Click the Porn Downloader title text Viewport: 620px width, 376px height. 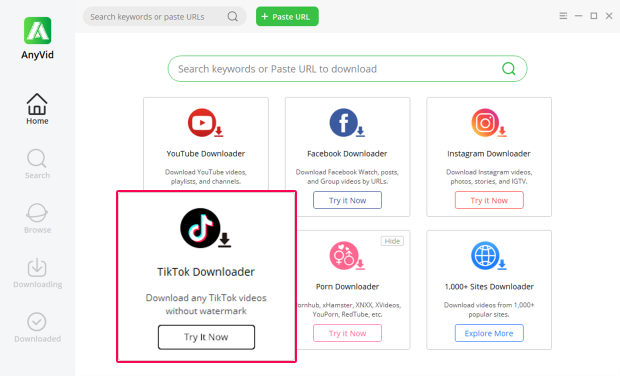pos(347,287)
